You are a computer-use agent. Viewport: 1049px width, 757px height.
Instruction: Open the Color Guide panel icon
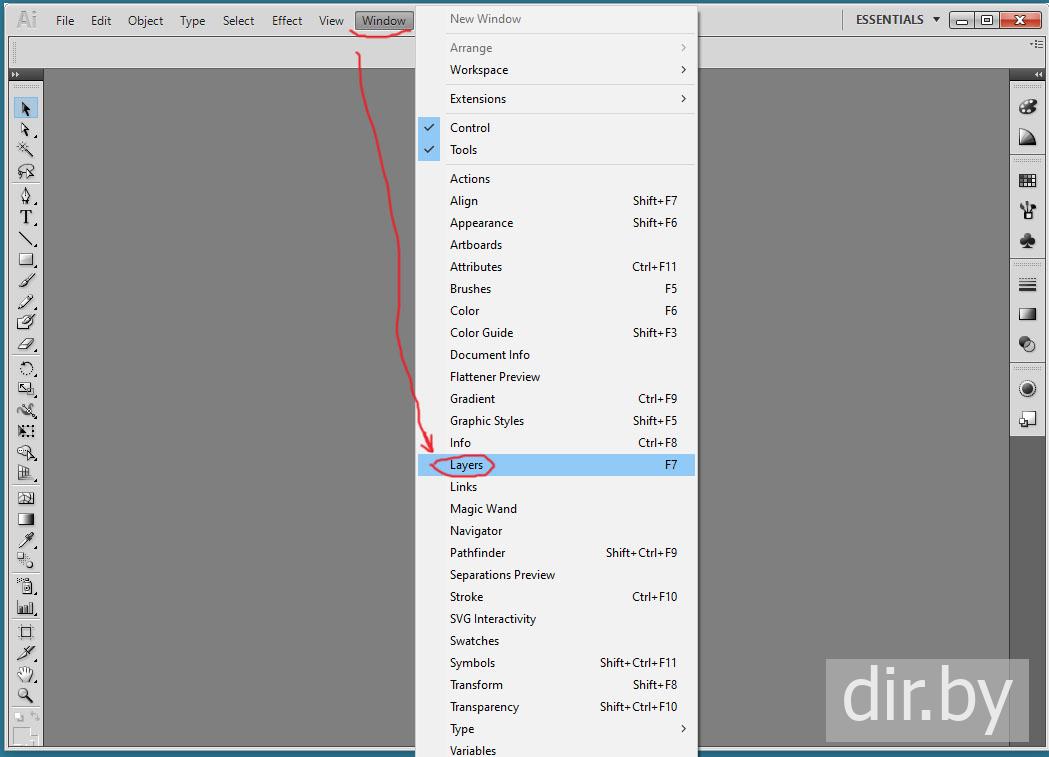pyautogui.click(x=1028, y=137)
